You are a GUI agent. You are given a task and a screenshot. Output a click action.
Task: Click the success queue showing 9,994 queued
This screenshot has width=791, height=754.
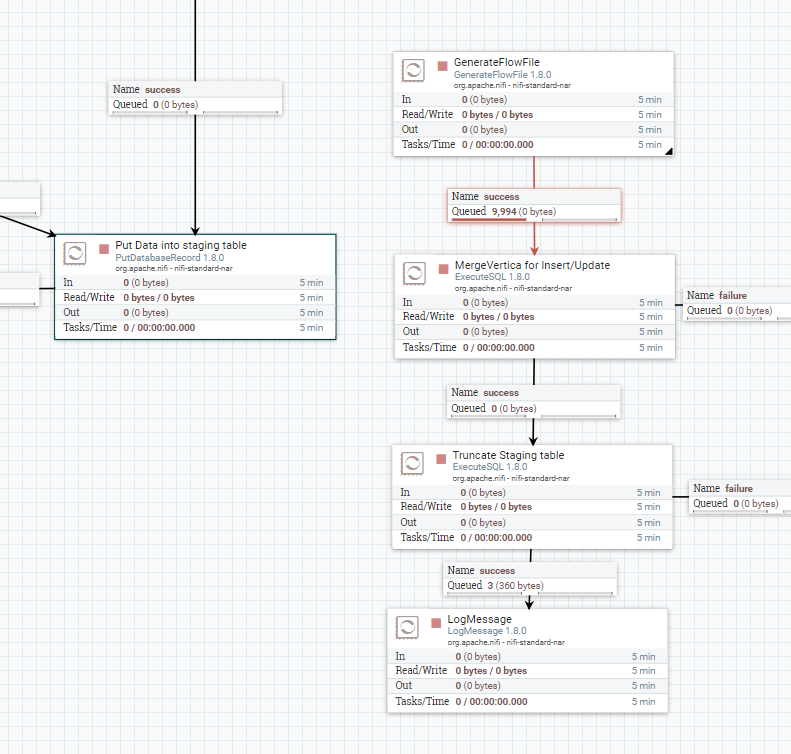[534, 205]
